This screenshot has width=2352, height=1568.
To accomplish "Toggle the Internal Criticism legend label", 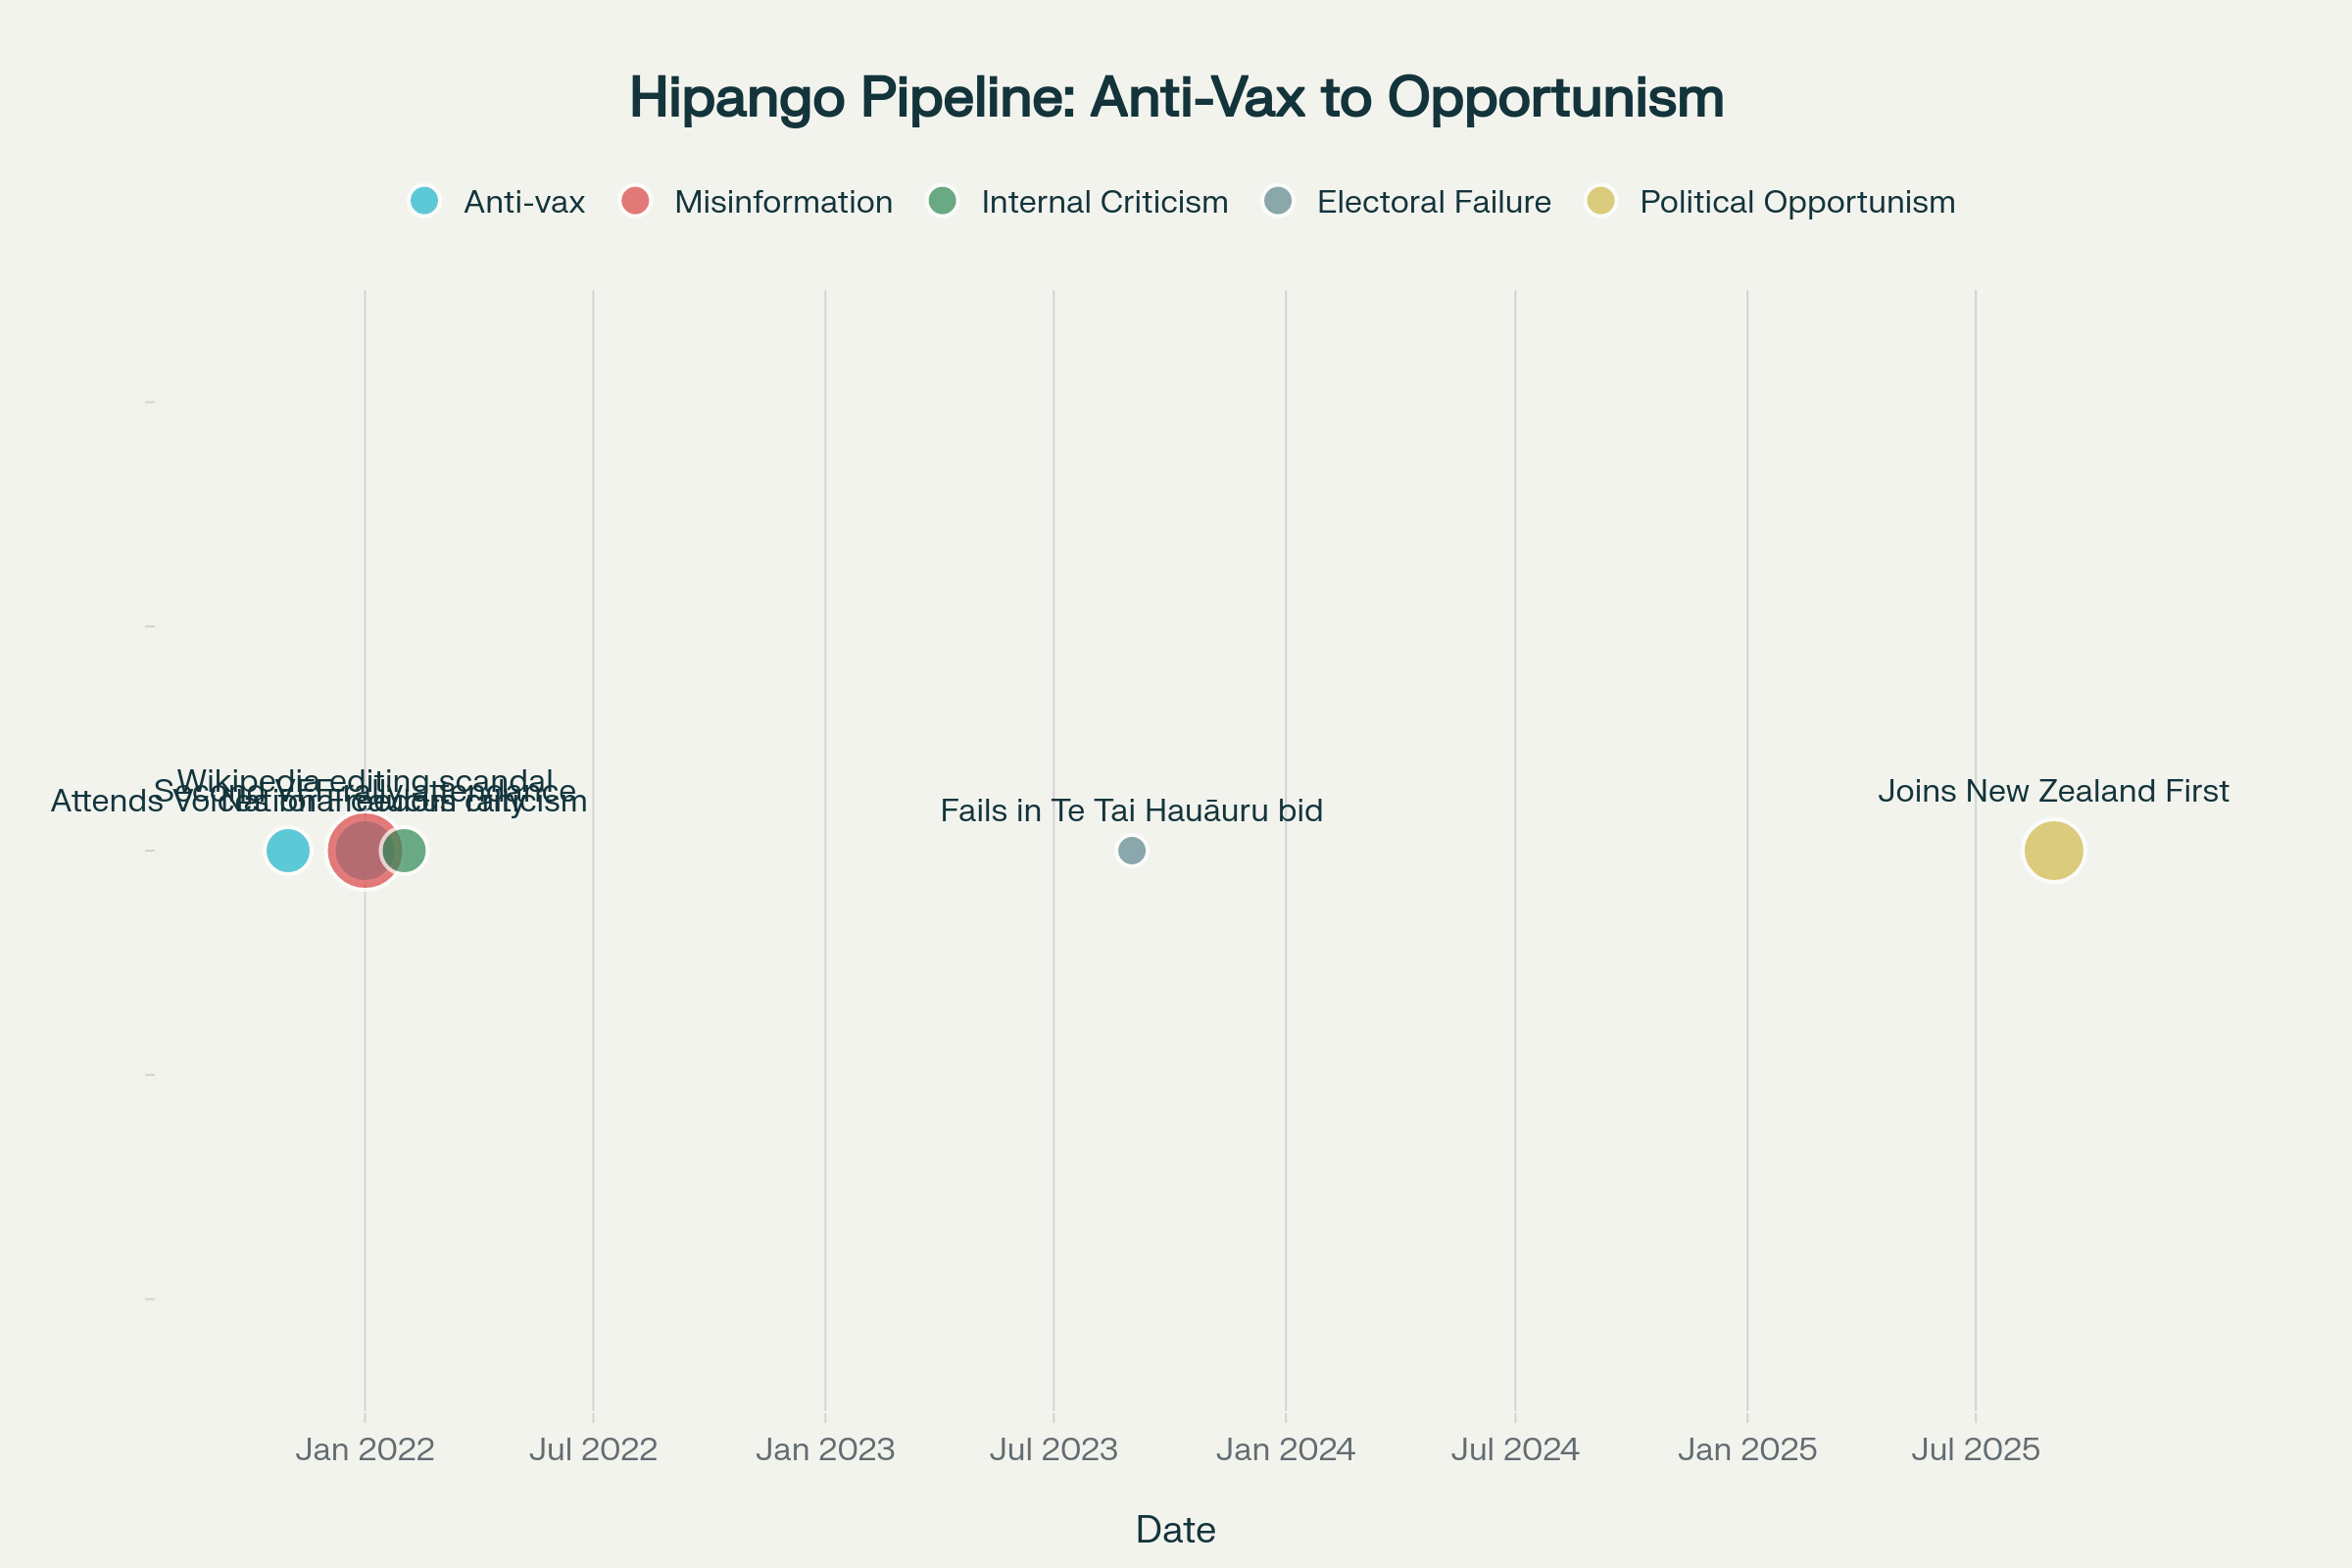I will 1104,202.
